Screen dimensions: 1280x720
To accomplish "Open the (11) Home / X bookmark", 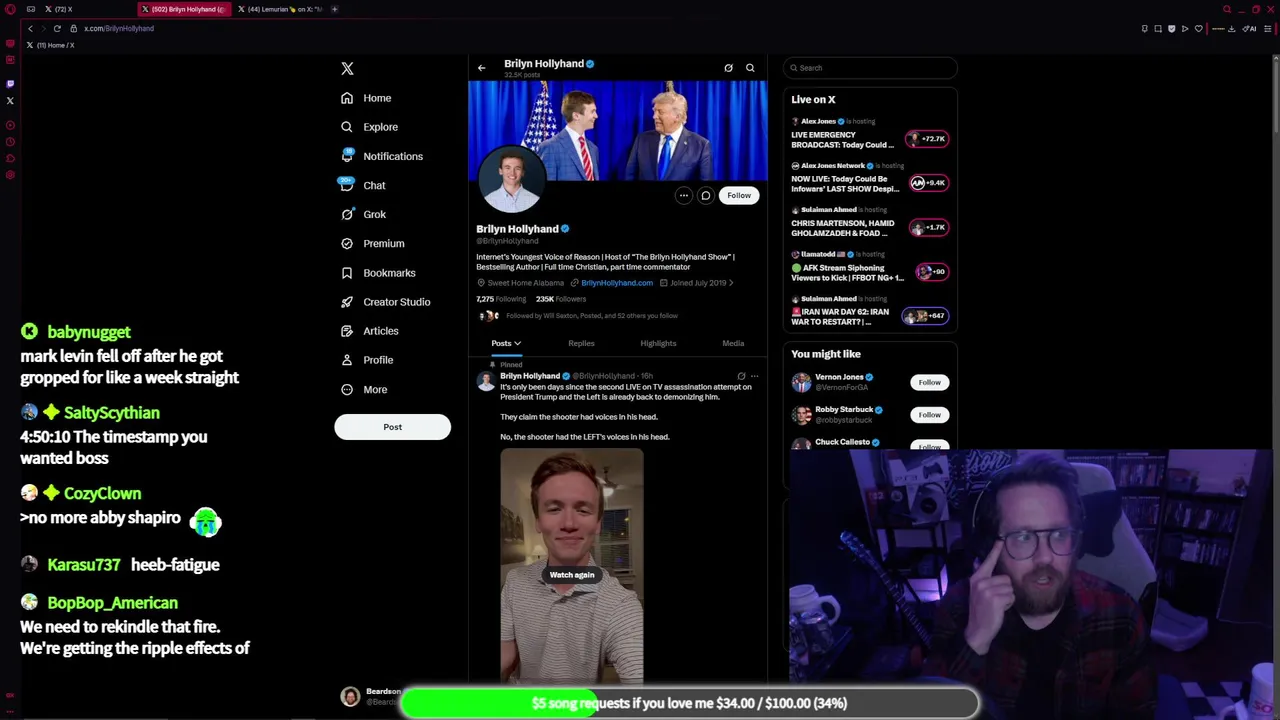I will point(50,45).
